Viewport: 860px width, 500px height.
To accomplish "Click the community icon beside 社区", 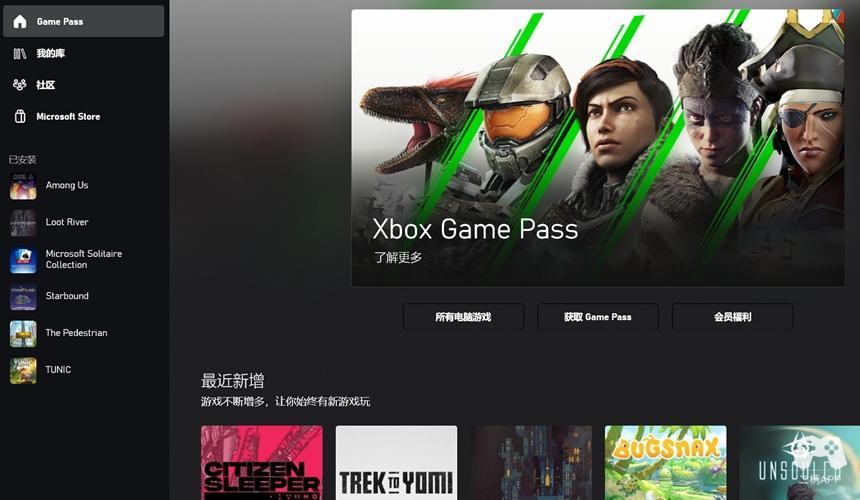I will point(20,84).
